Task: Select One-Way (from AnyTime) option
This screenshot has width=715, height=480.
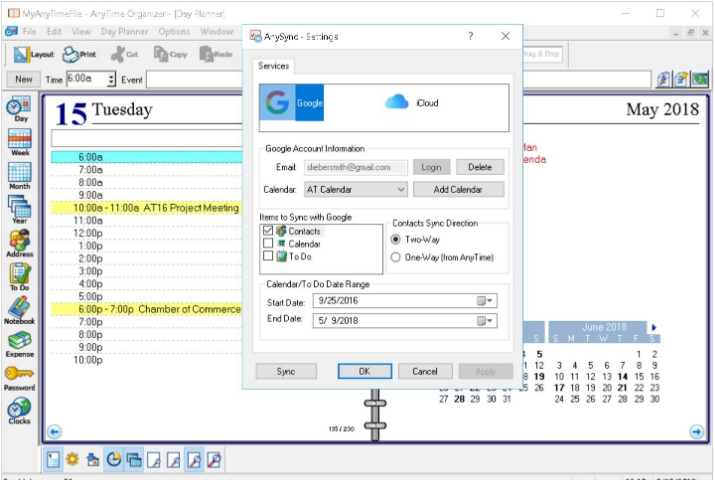Action: (x=395, y=257)
